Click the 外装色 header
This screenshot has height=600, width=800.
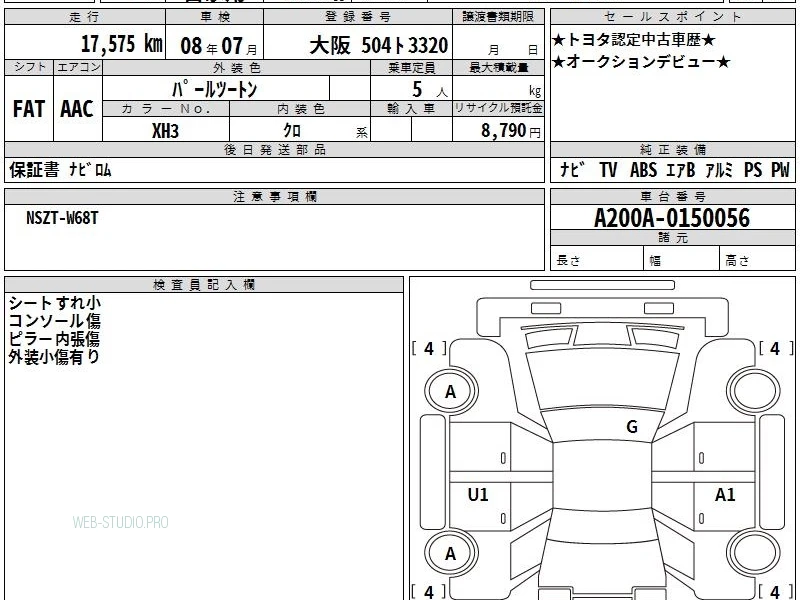click(x=236, y=68)
